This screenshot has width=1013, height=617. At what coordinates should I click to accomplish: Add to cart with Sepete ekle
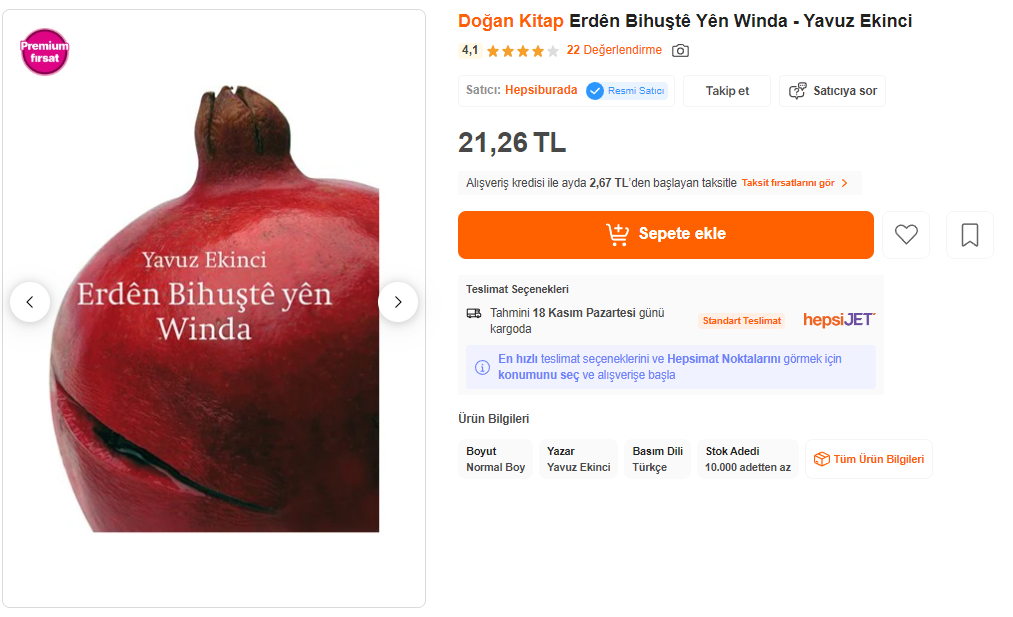[665, 235]
